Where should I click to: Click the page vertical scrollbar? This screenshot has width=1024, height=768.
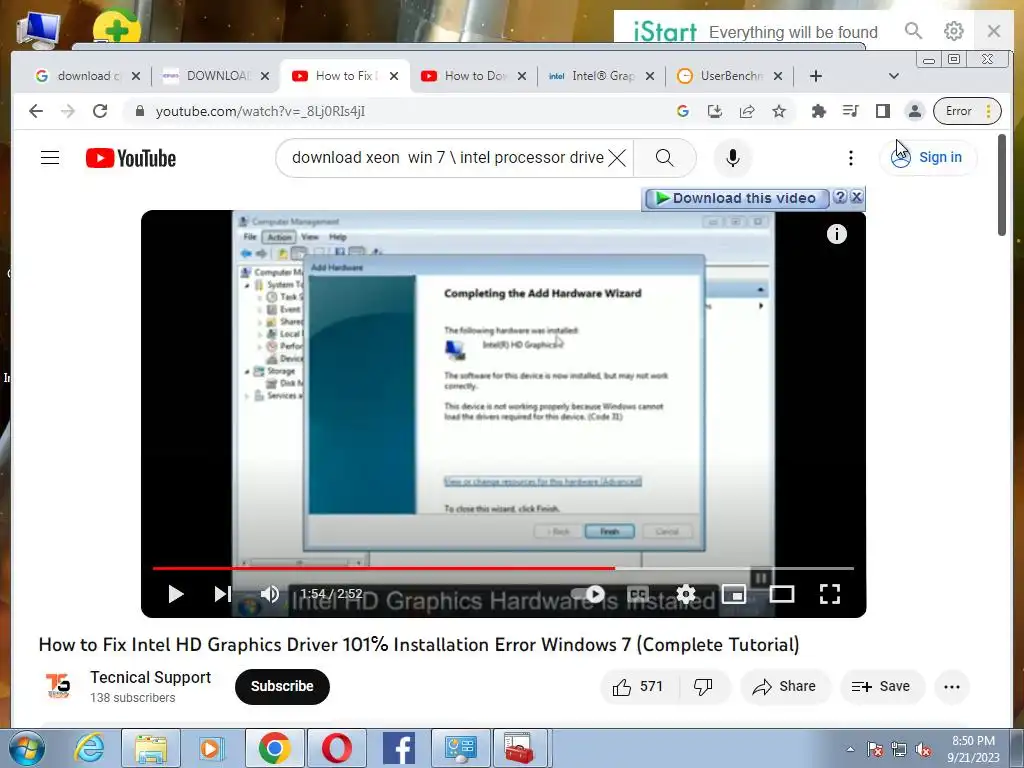click(x=1002, y=185)
